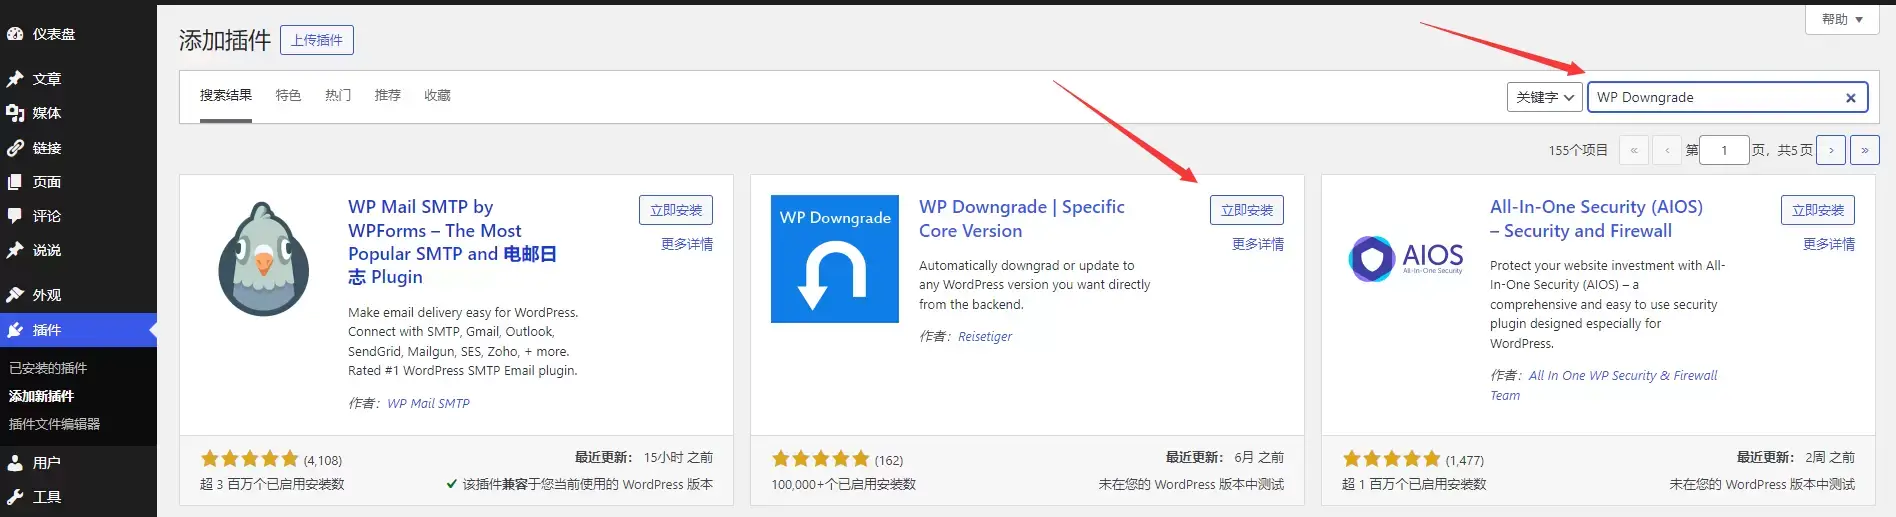Click the WP Mail SMTP star rating
Image resolution: width=1896 pixels, height=517 pixels.
pyautogui.click(x=250, y=459)
